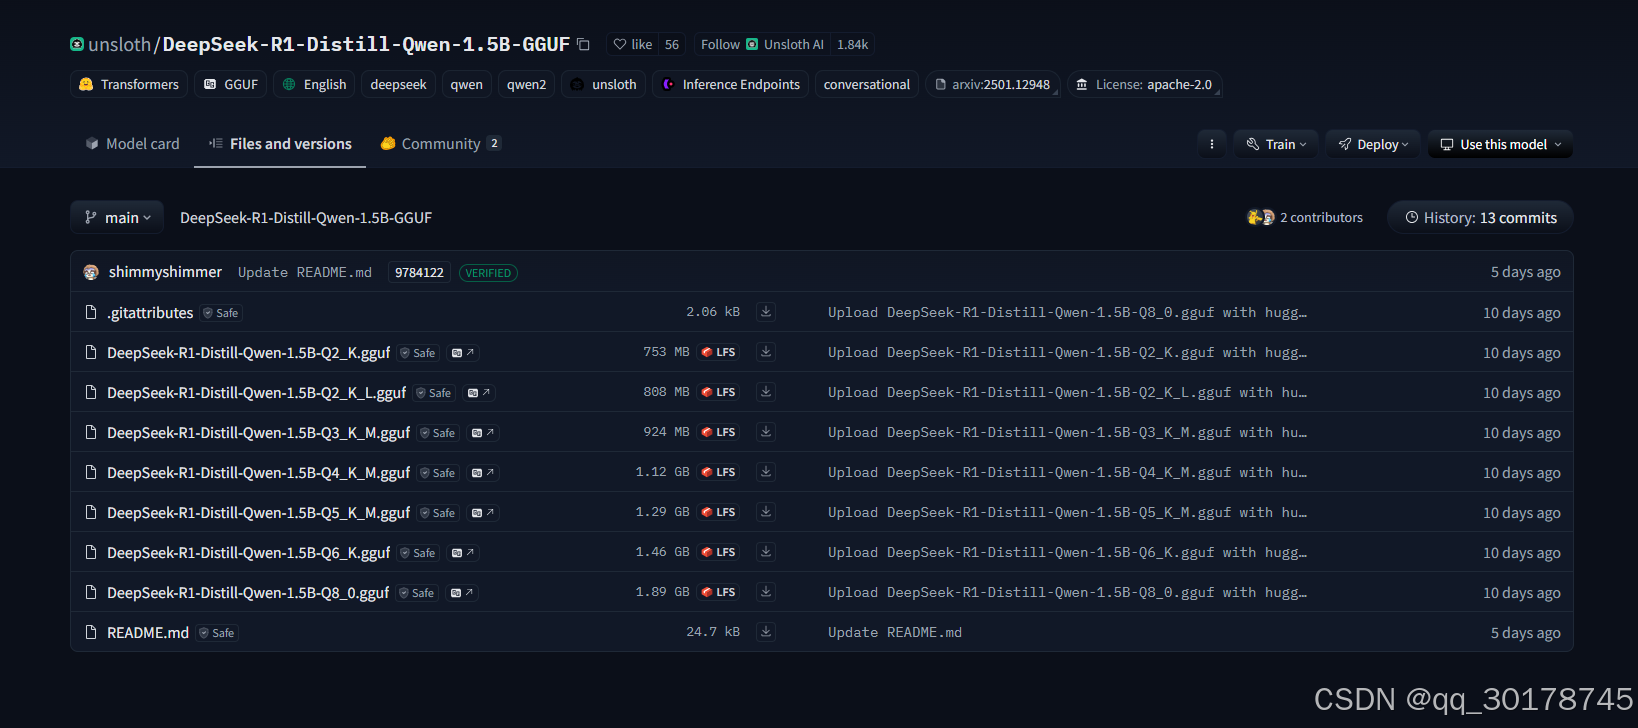Download the Q8_0.gguf file
This screenshot has height=728, width=1638.
point(765,592)
